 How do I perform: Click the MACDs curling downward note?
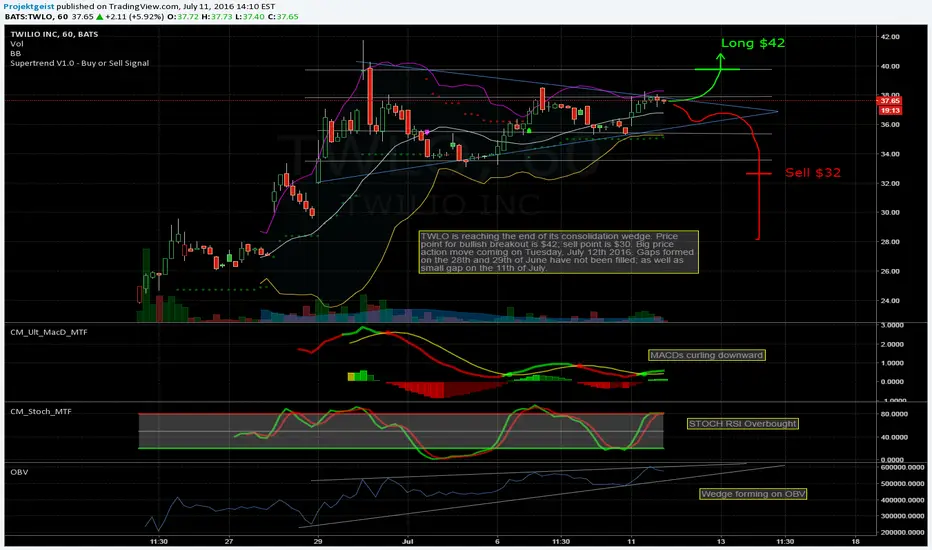706,355
